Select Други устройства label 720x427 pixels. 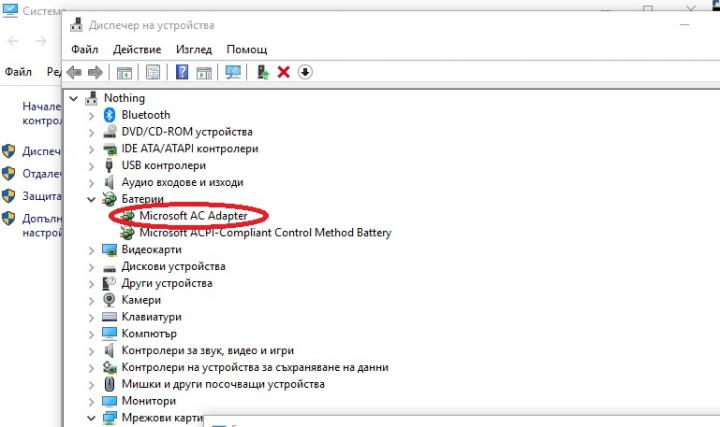pos(167,283)
